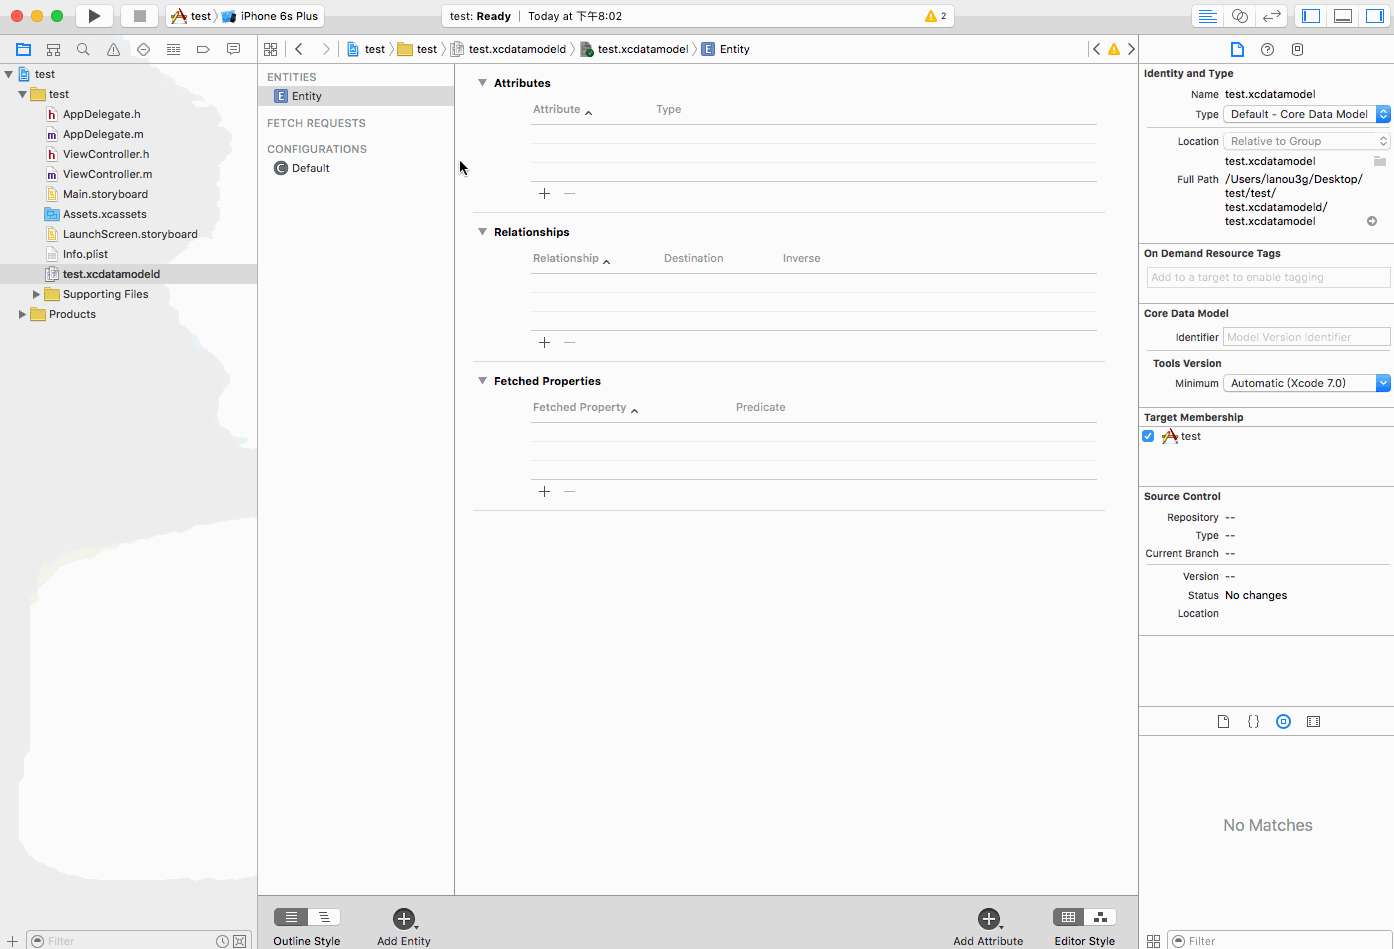Collapse the Fetched Properties section
Viewport: 1394px width, 949px height.
pos(482,381)
